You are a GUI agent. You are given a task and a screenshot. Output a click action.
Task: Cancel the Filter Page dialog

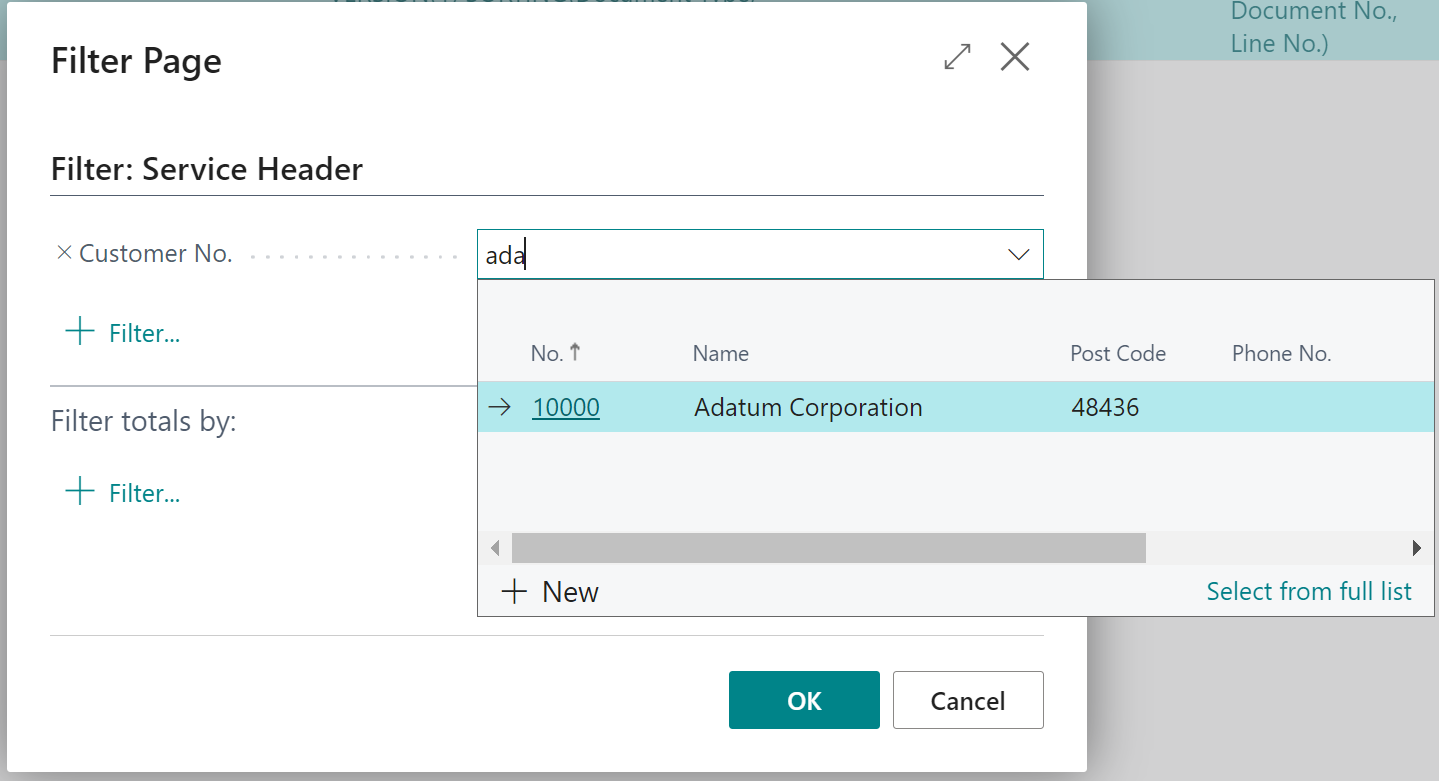click(968, 700)
